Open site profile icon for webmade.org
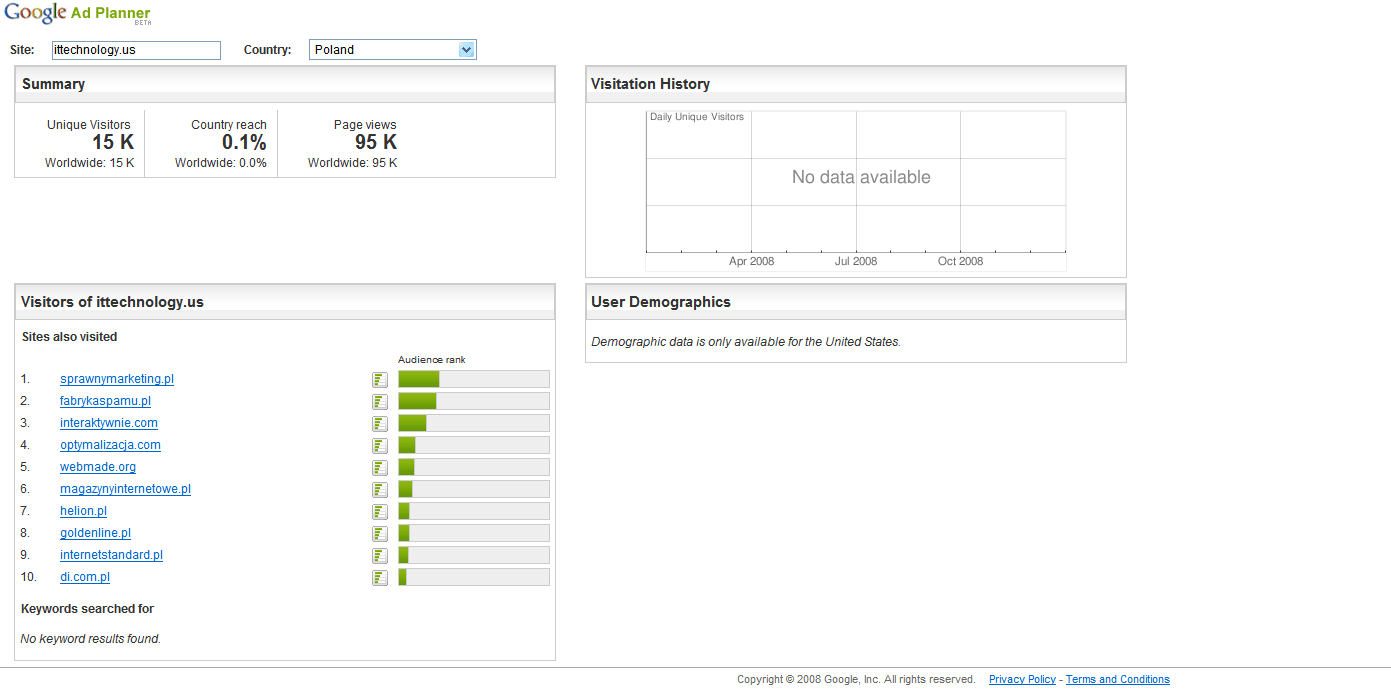This screenshot has height=696, width=1391. 380,467
